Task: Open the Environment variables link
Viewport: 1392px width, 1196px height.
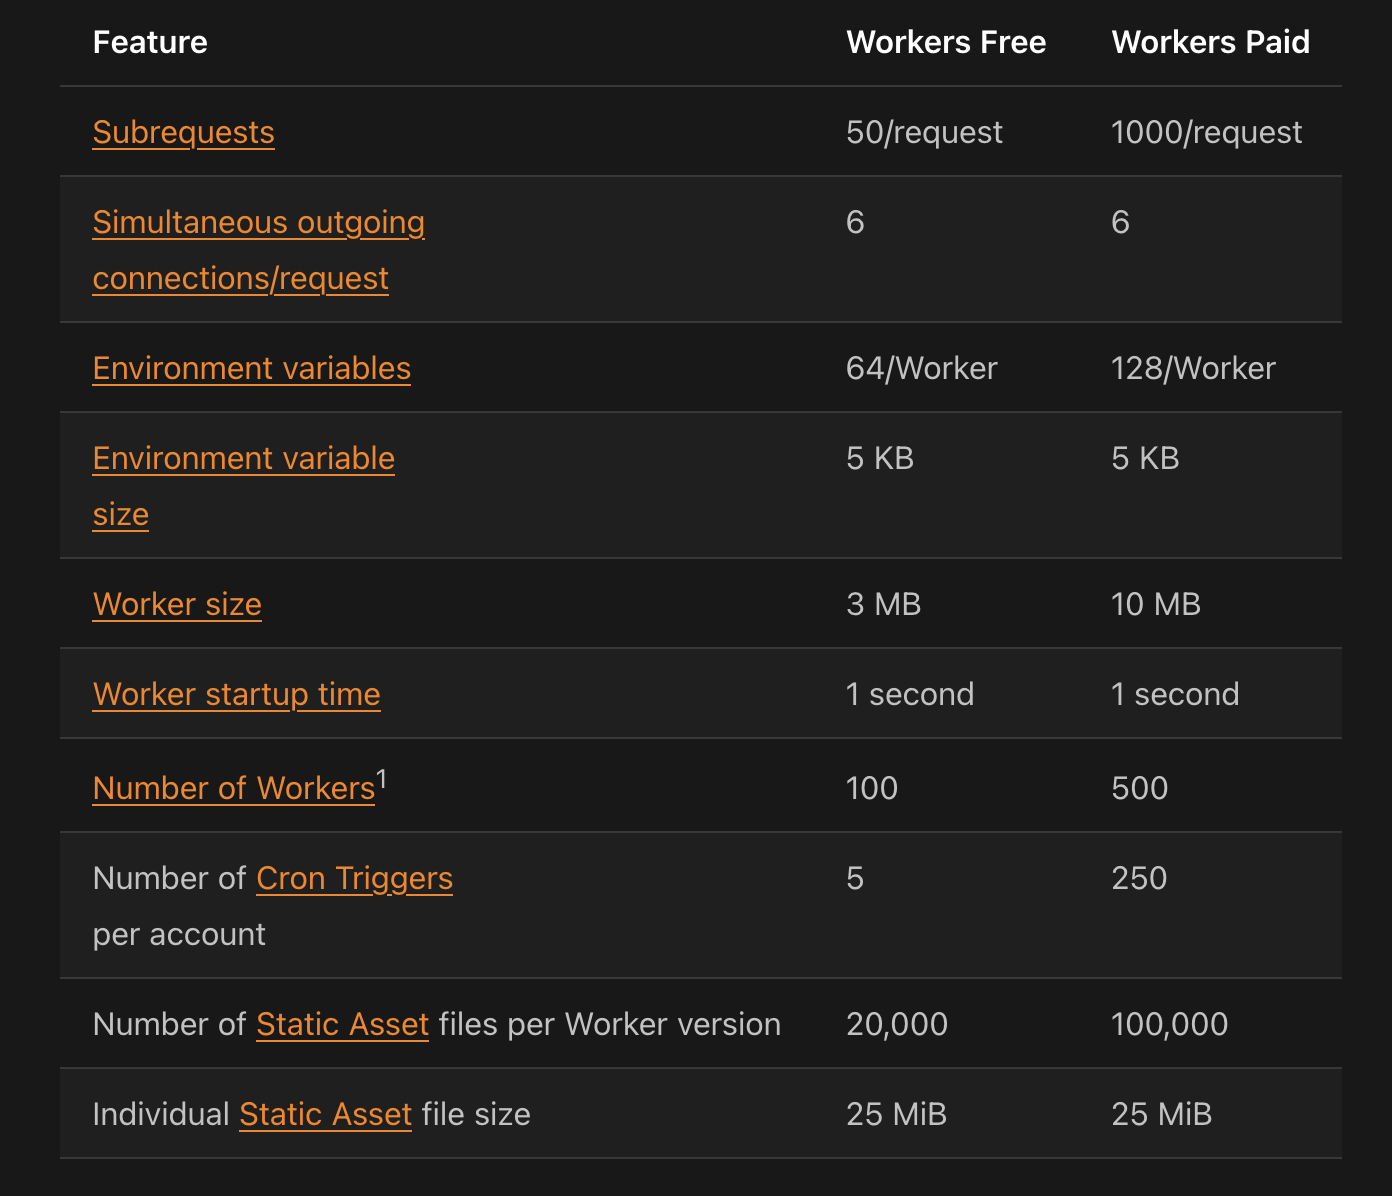Action: (251, 368)
